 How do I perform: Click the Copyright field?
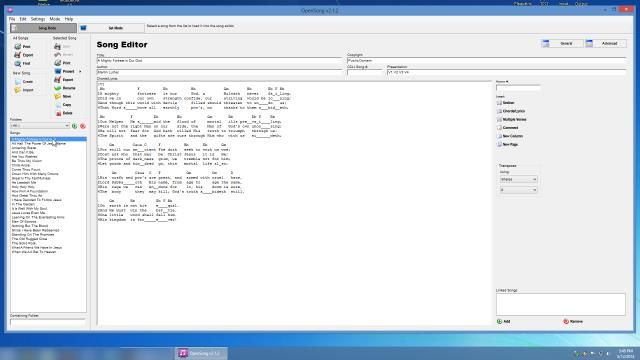(x=486, y=60)
